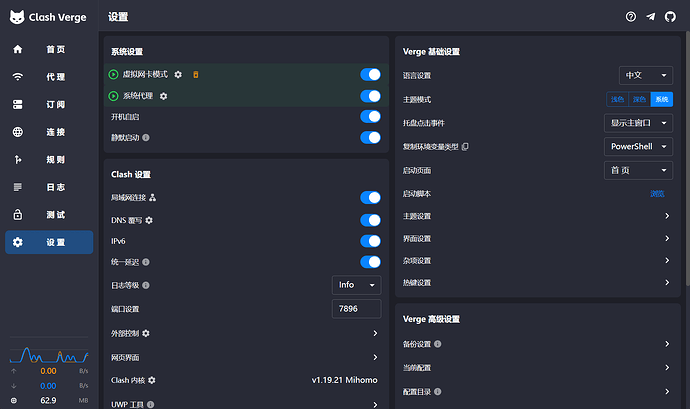Open the 订阅 sidebar page
690x409 pixels.
point(49,104)
